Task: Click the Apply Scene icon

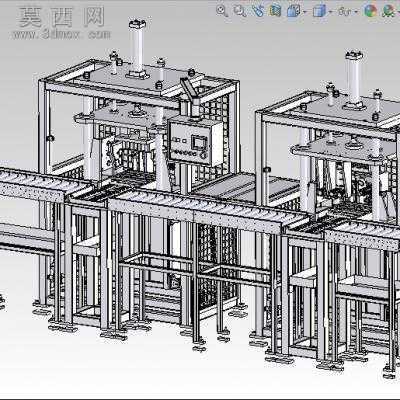Action: coord(389,11)
